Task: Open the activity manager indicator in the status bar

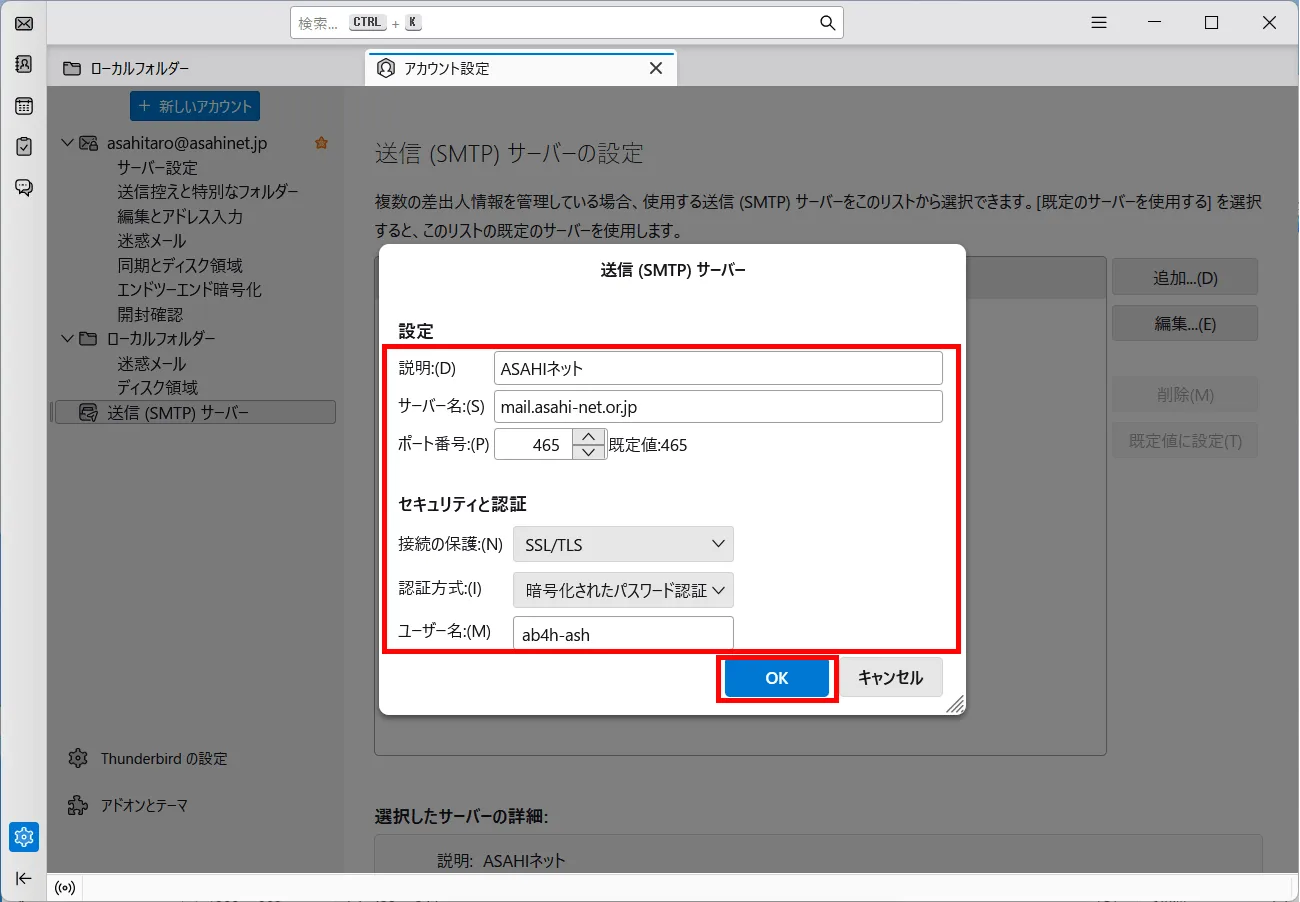Action: 65,888
